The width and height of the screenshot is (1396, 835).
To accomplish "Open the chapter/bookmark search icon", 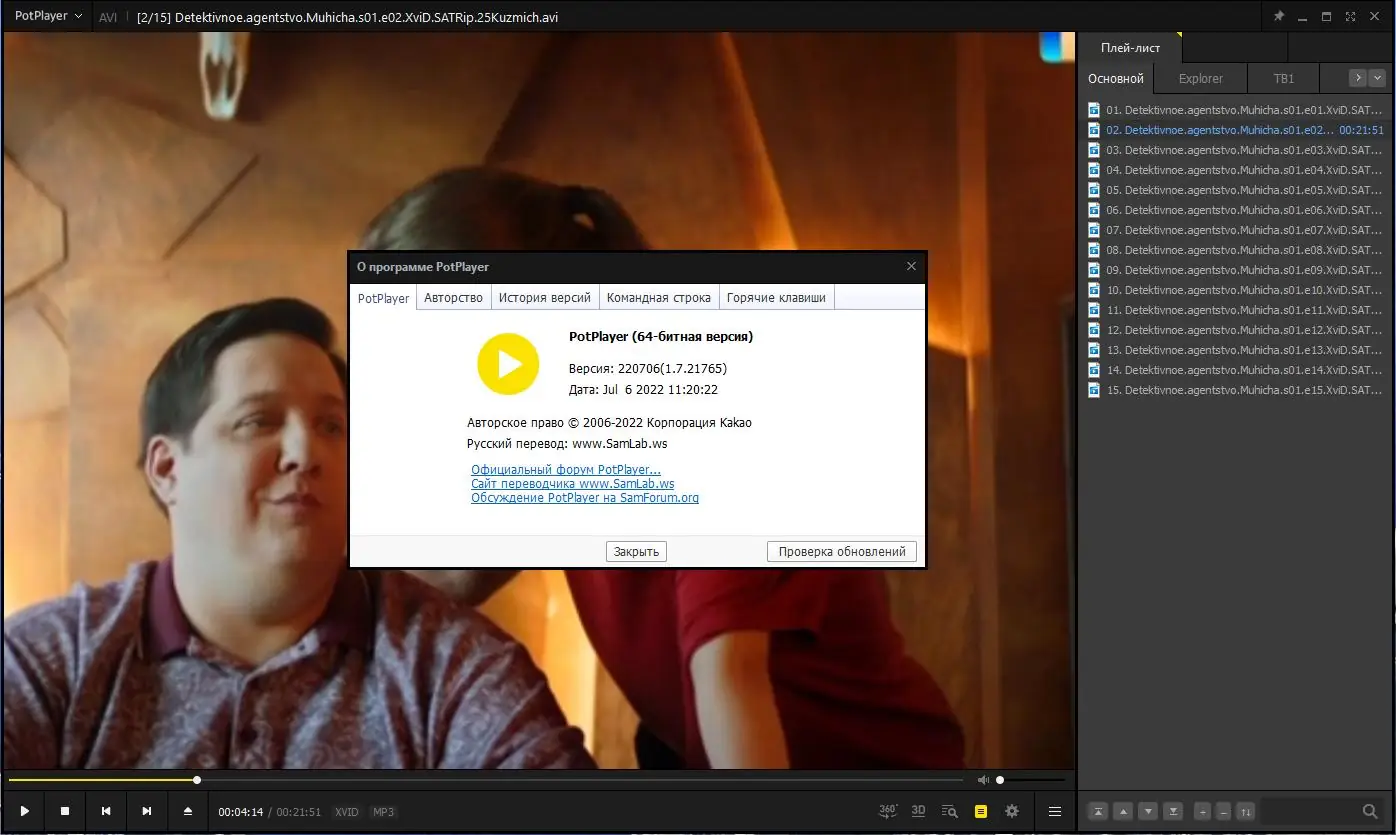I will pos(950,811).
